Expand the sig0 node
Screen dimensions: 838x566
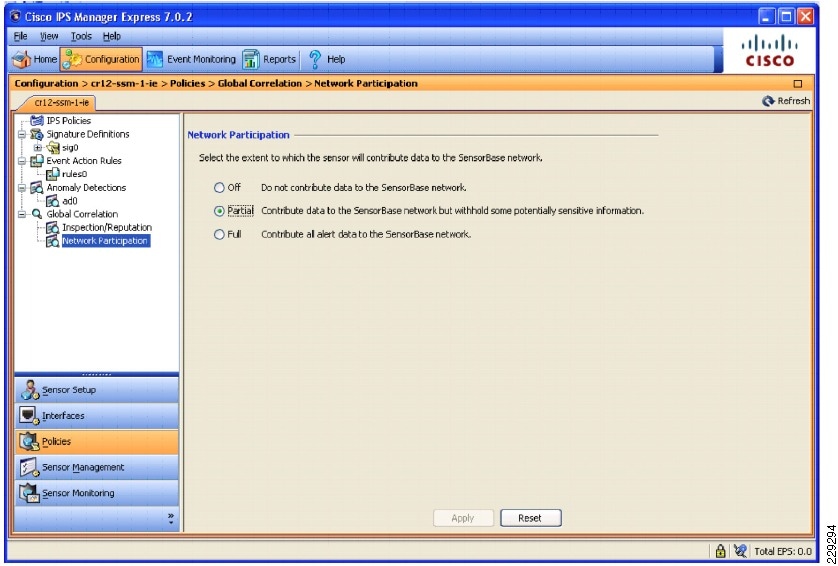(37, 148)
